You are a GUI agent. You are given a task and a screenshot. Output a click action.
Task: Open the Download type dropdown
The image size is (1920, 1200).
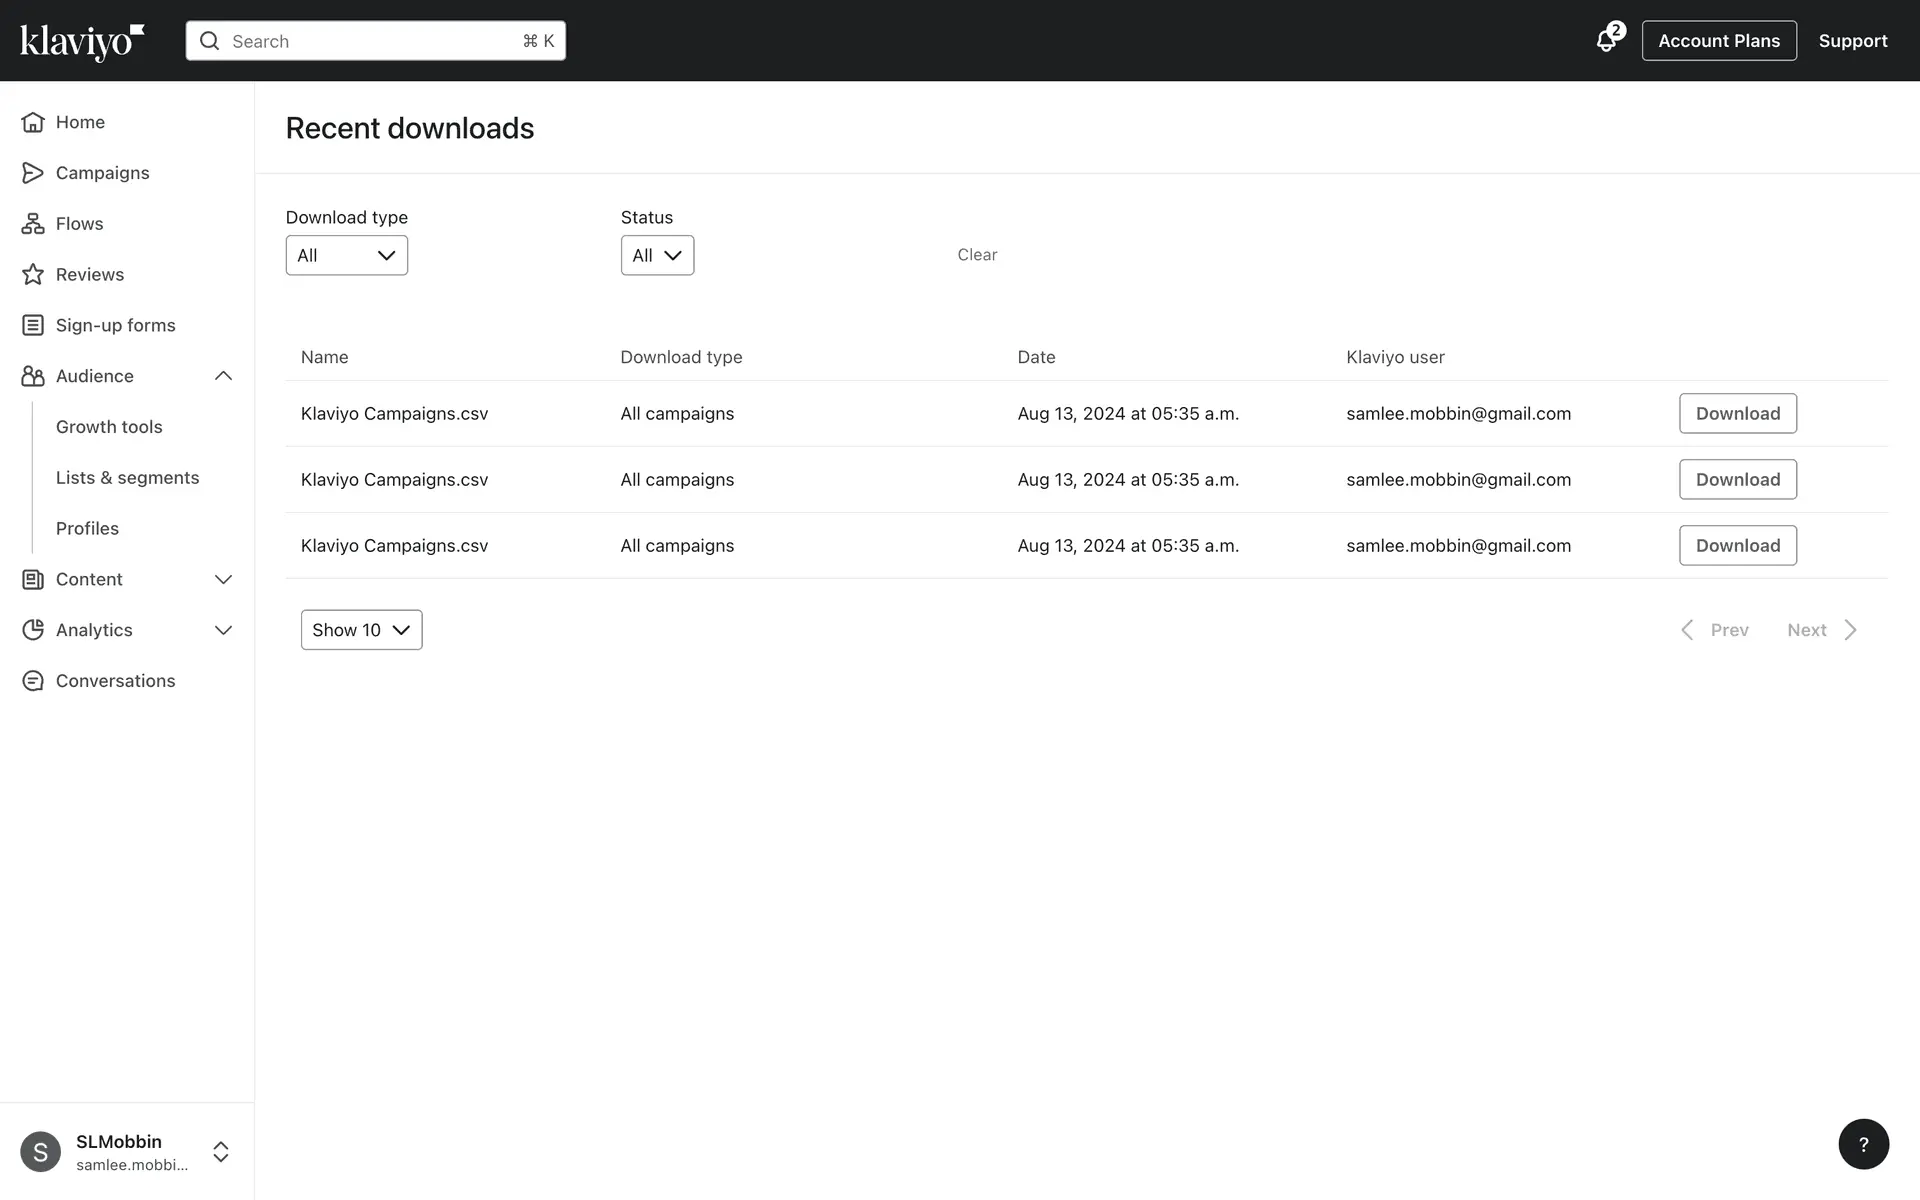click(346, 256)
